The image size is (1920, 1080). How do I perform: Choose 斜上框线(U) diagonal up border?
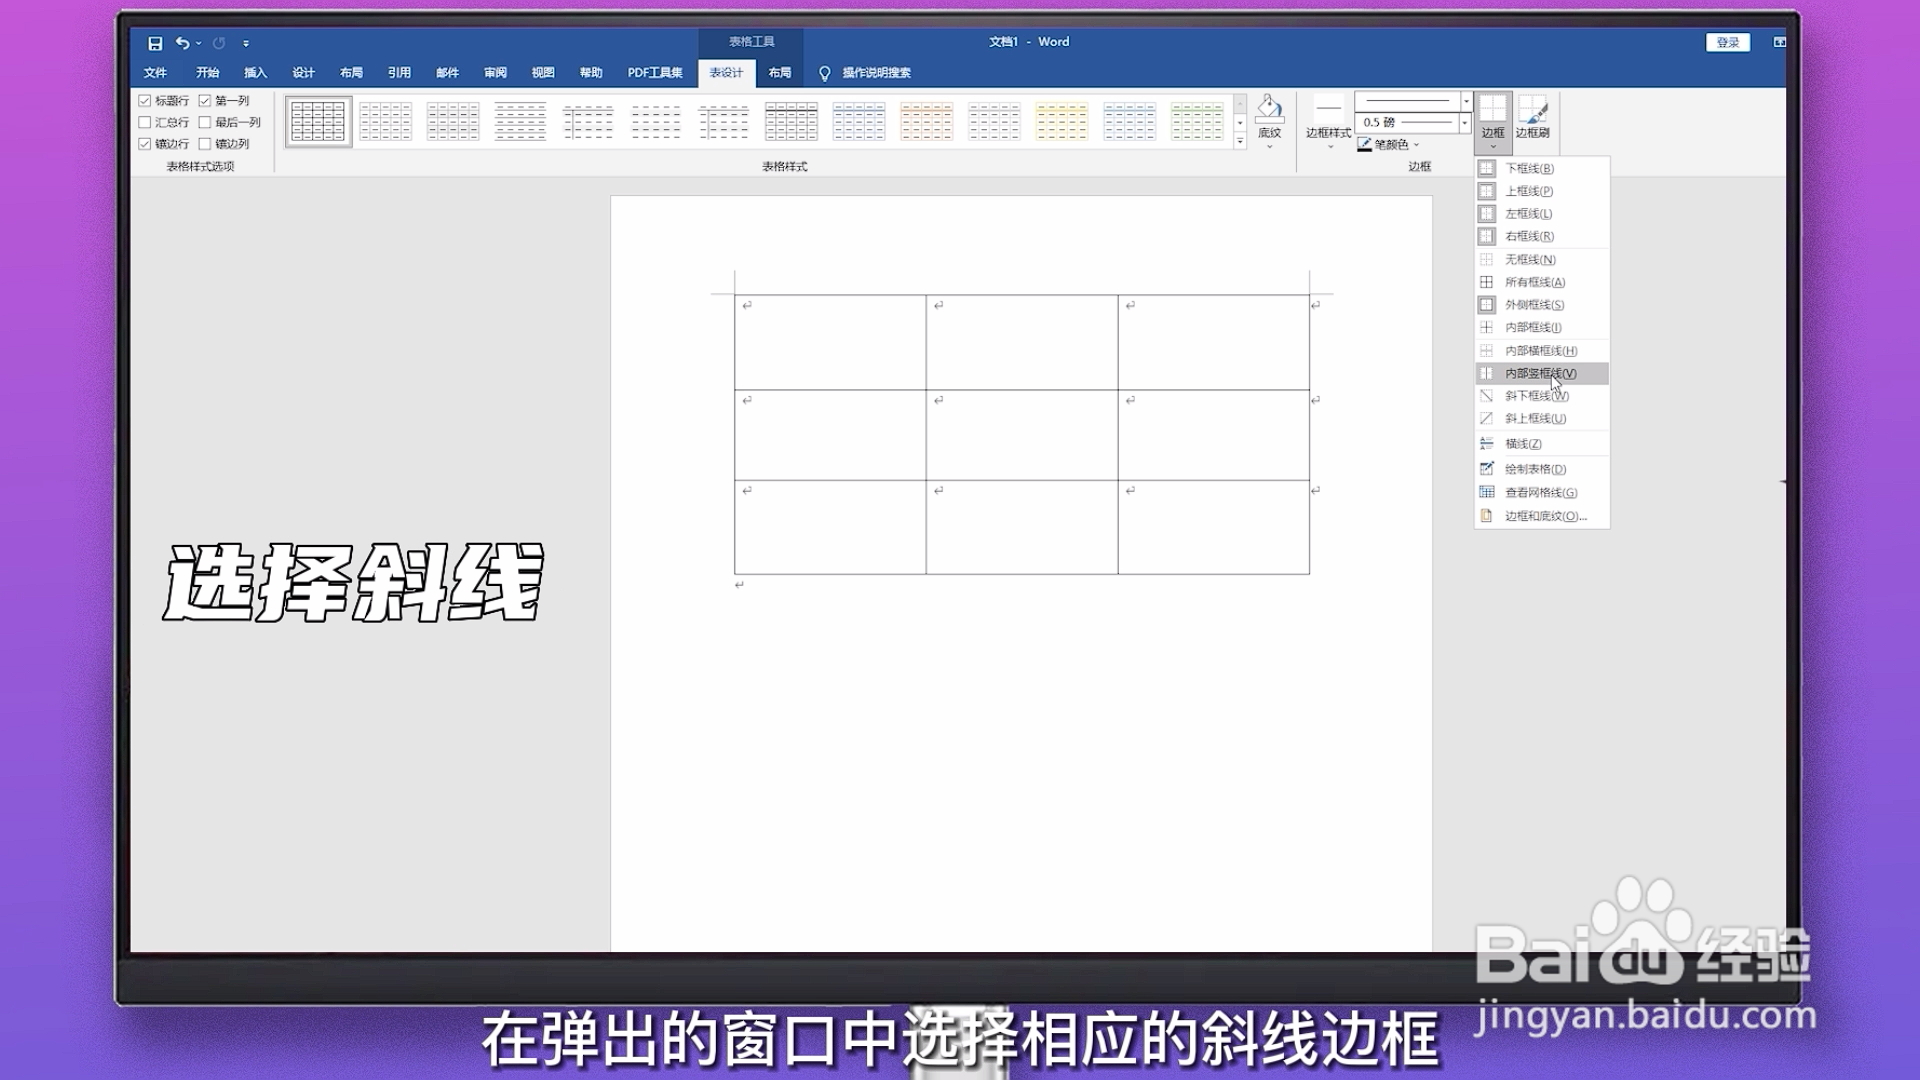[x=1542, y=418]
